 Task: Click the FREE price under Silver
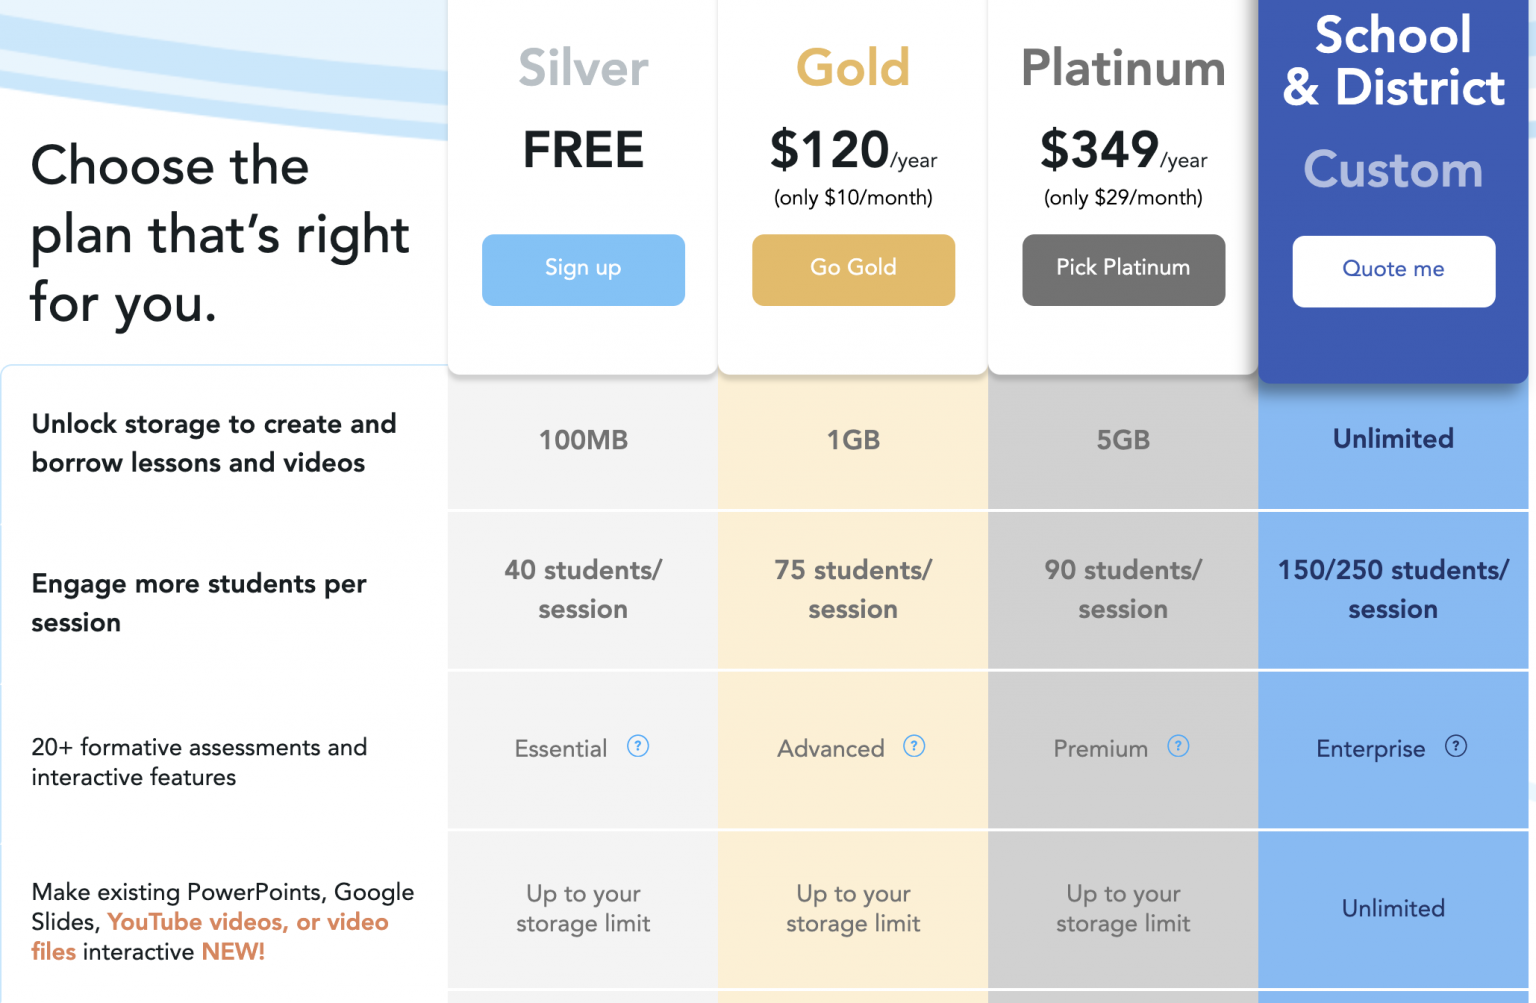583,150
